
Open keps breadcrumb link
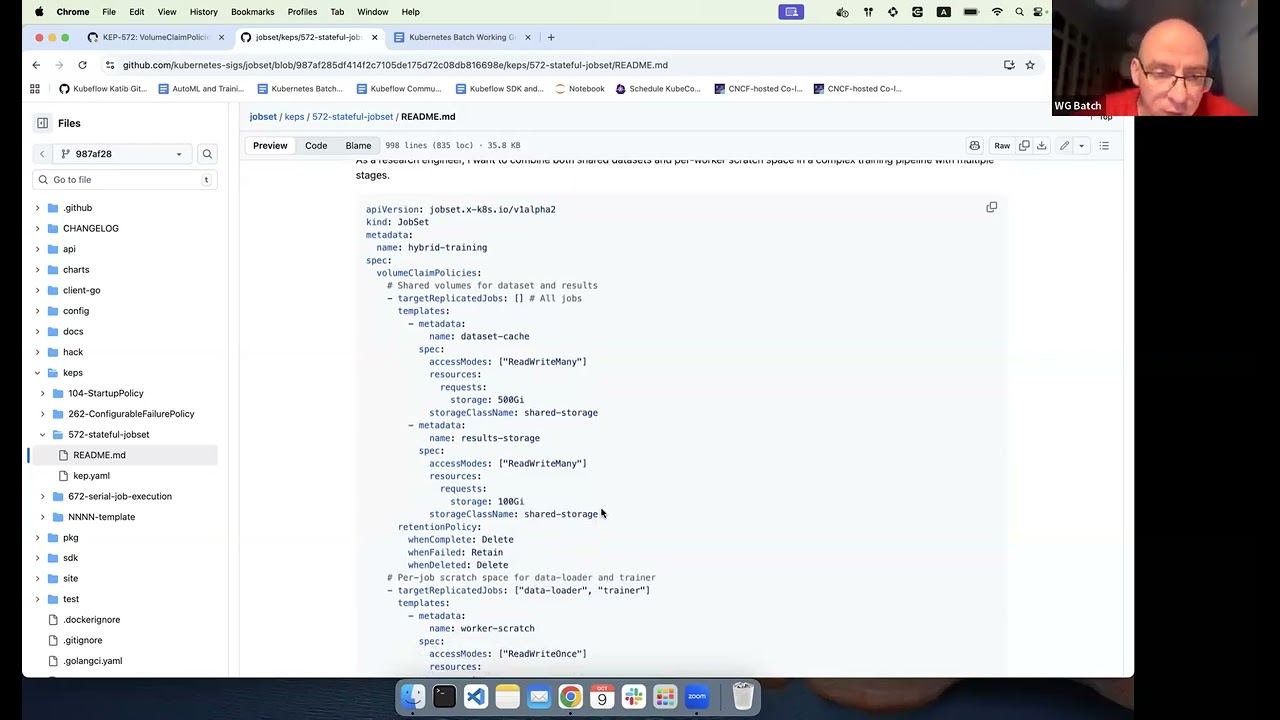pos(294,117)
